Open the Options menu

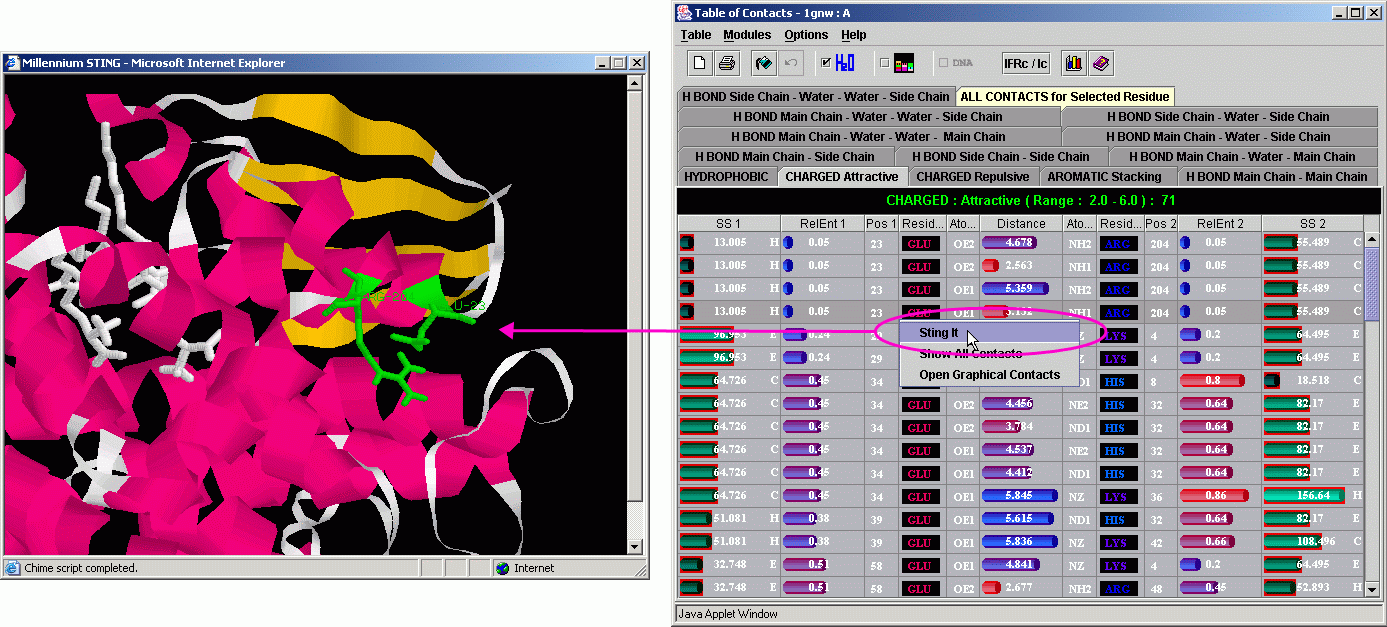[806, 35]
